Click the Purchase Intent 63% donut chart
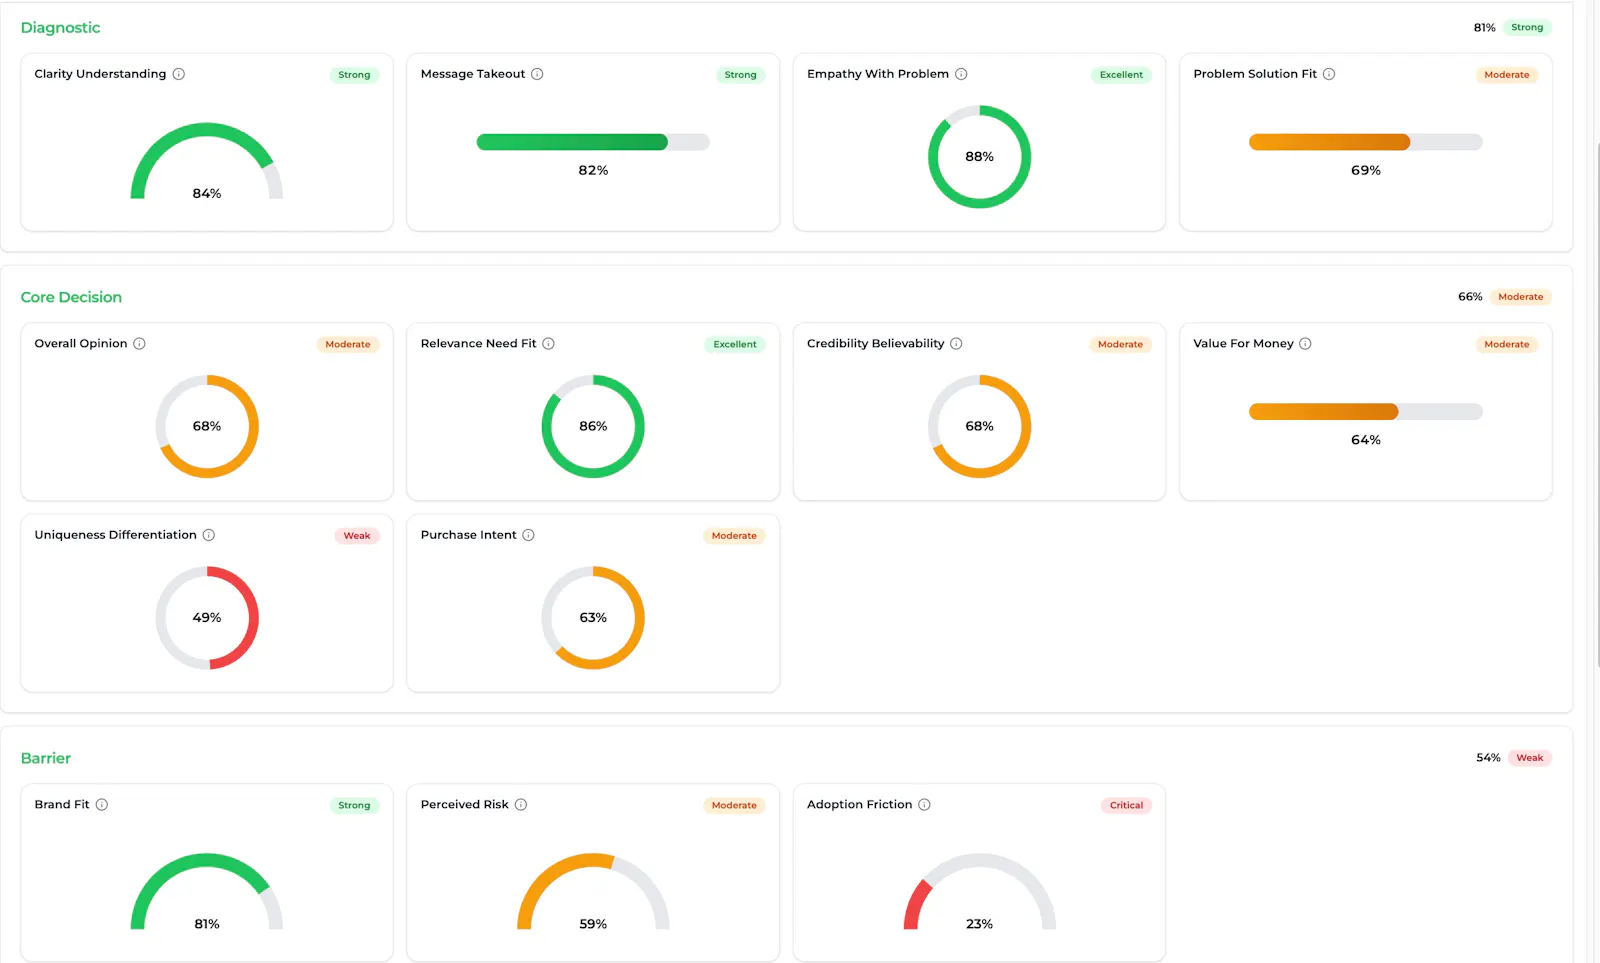1600x963 pixels. point(593,618)
